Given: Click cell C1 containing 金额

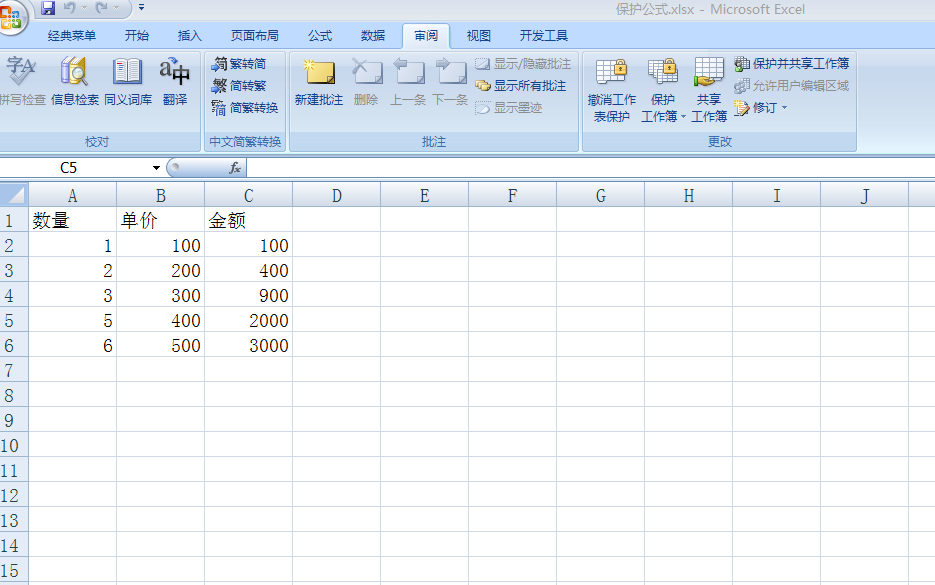Looking at the screenshot, I should point(249,220).
